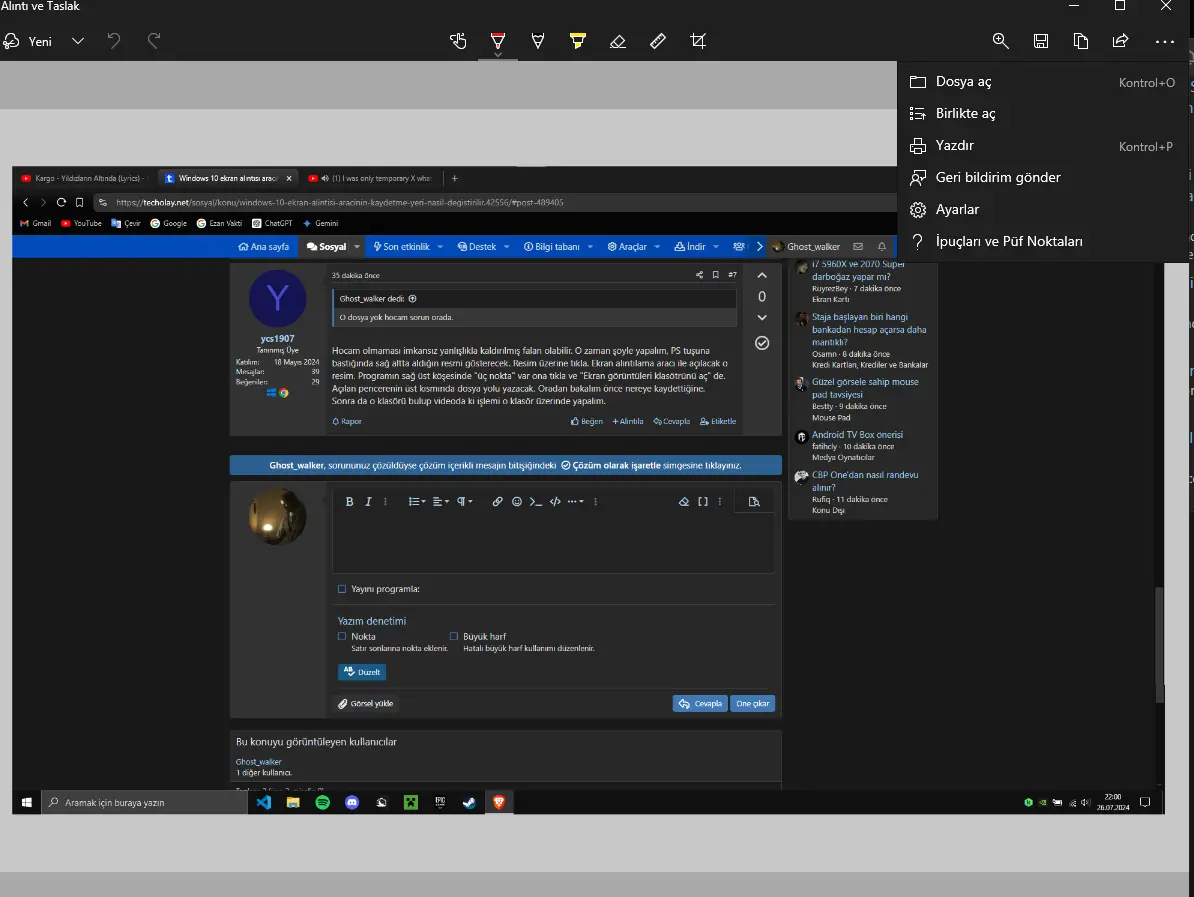Click smiley emoji icon in captured editor
The height and width of the screenshot is (897, 1194).
tap(517, 501)
